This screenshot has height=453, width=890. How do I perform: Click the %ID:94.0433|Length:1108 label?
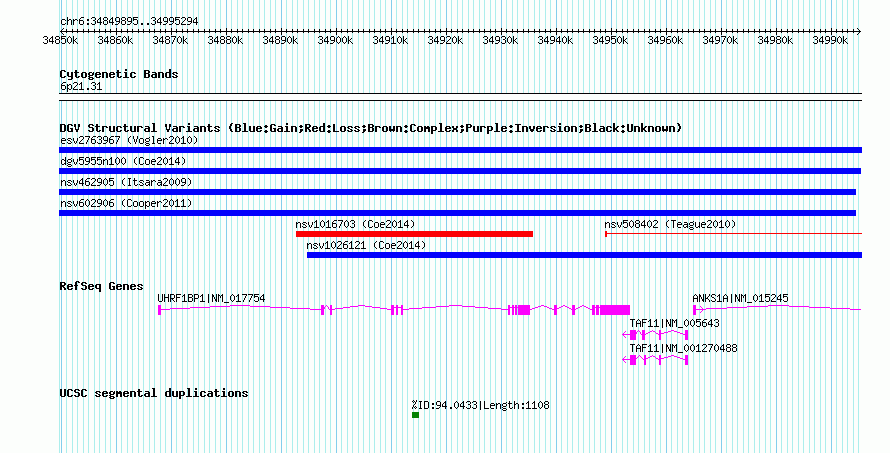point(480,405)
